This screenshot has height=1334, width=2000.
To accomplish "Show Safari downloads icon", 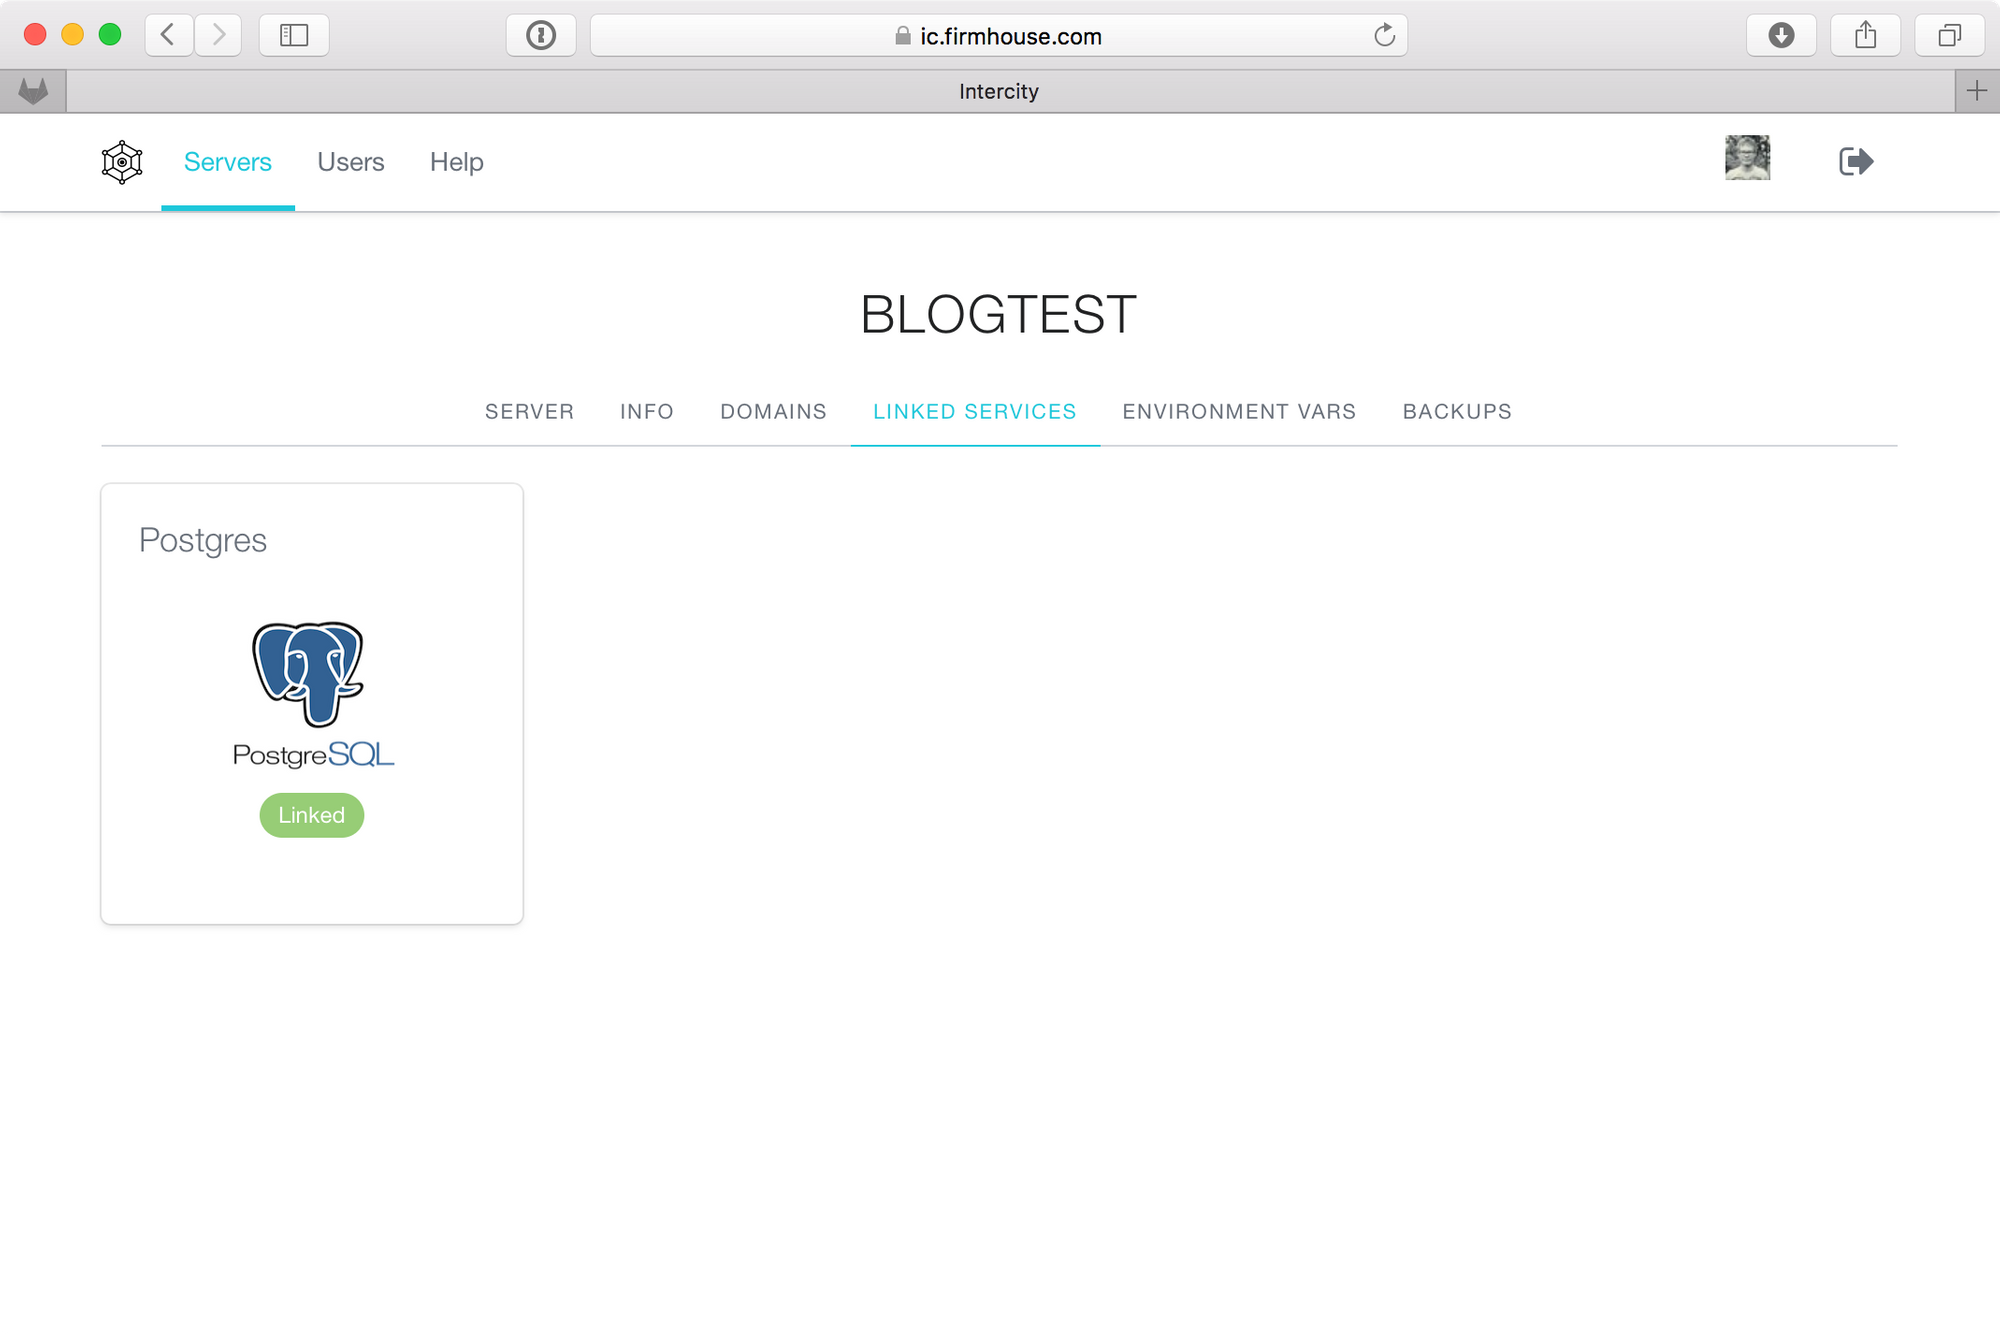I will (1781, 36).
